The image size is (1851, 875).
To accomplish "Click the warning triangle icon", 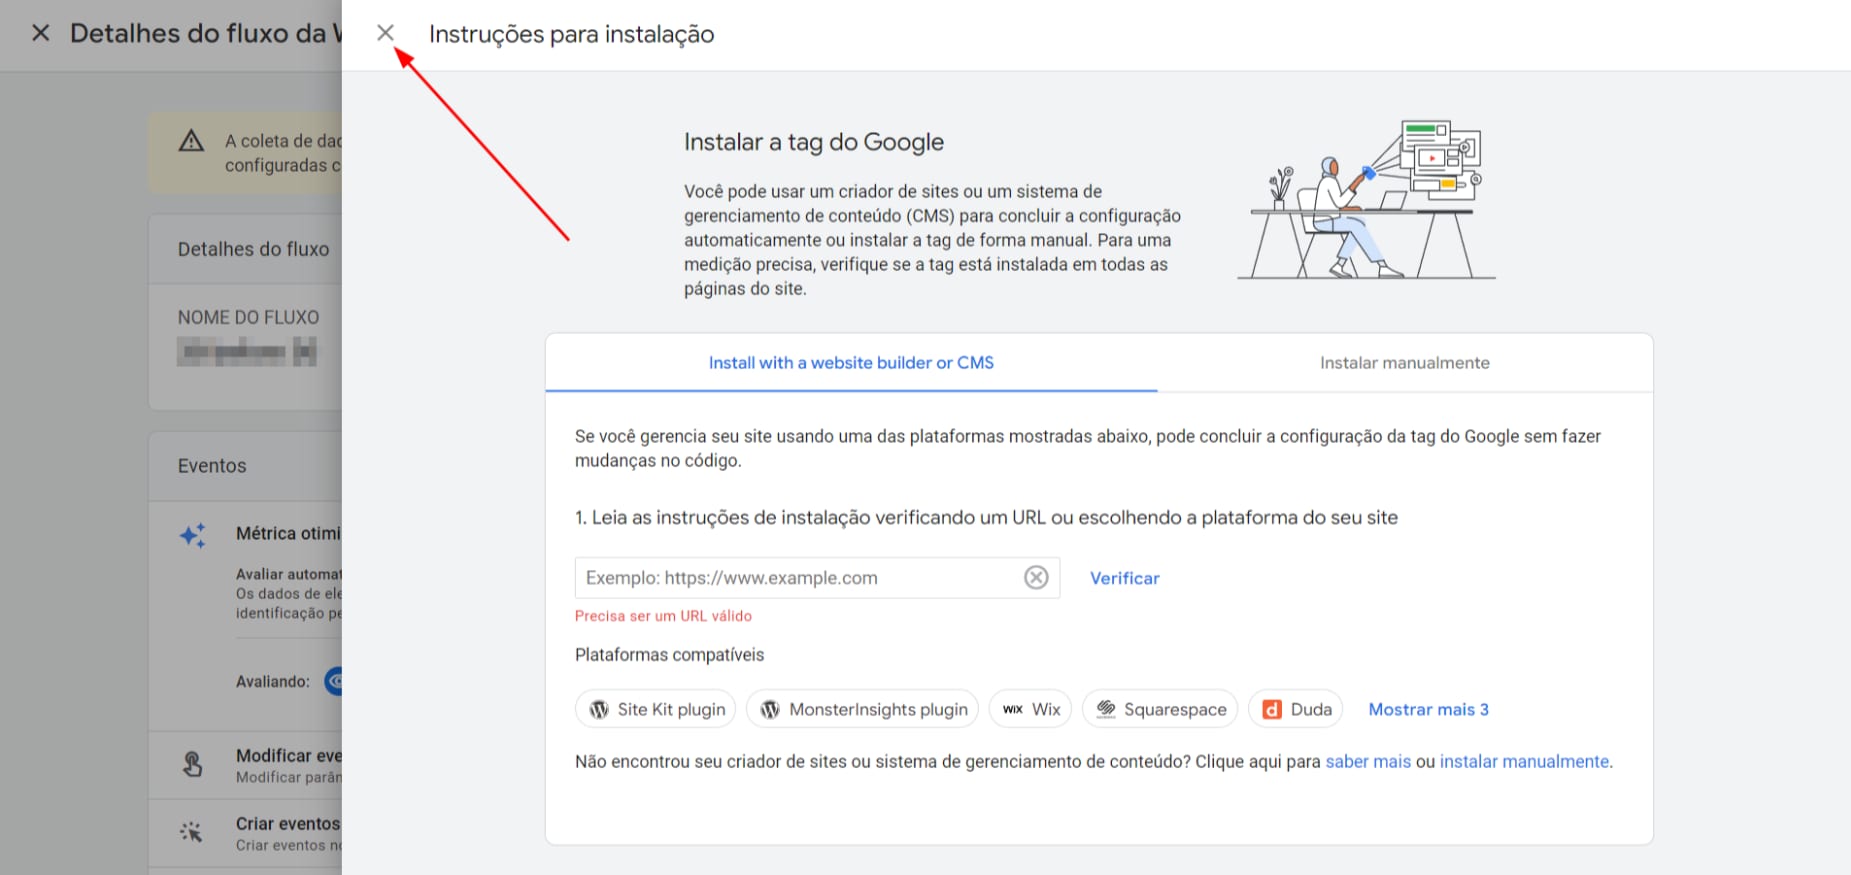I will (191, 141).
